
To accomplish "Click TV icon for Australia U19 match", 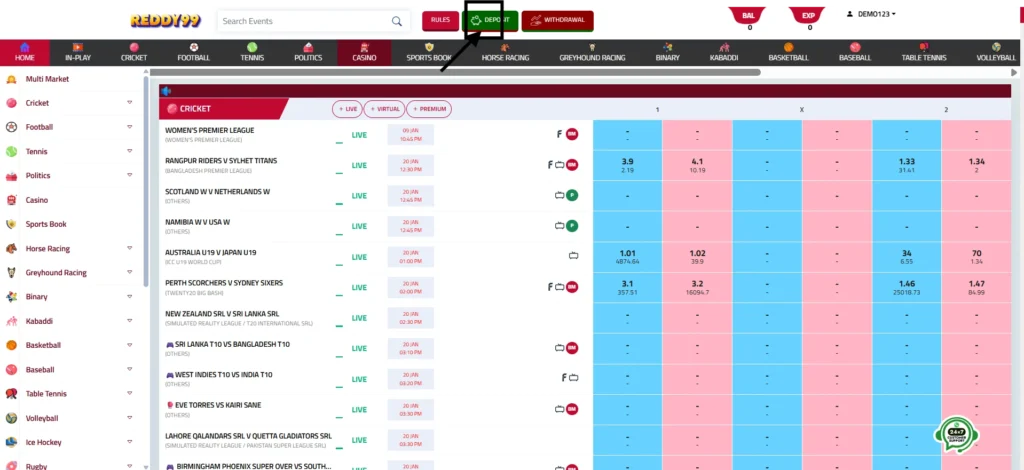I will coord(573,256).
